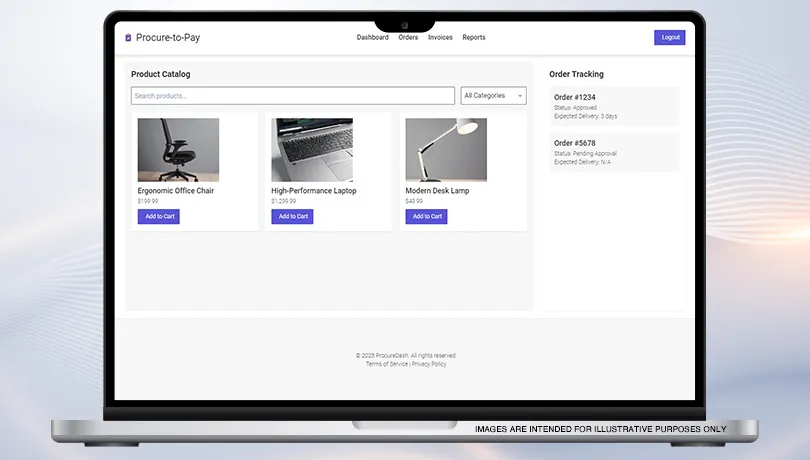Click the Modern Desk Lamp image
810x460 pixels.
click(446, 150)
